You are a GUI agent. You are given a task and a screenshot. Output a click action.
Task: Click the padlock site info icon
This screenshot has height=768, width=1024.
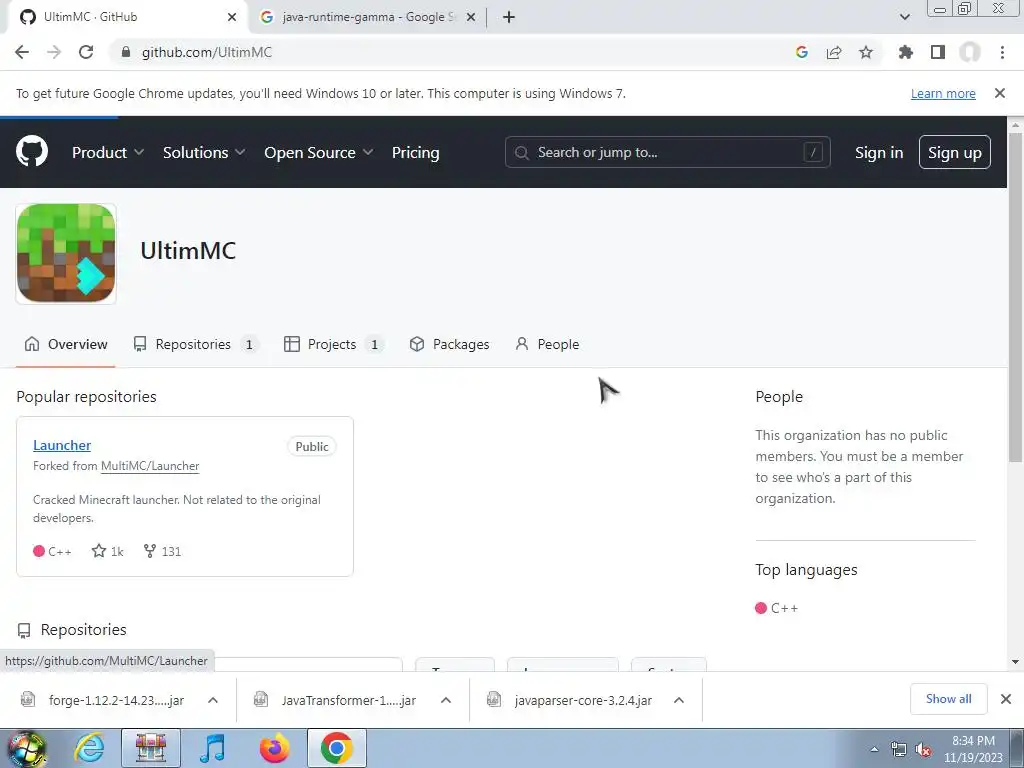pyautogui.click(x=126, y=52)
